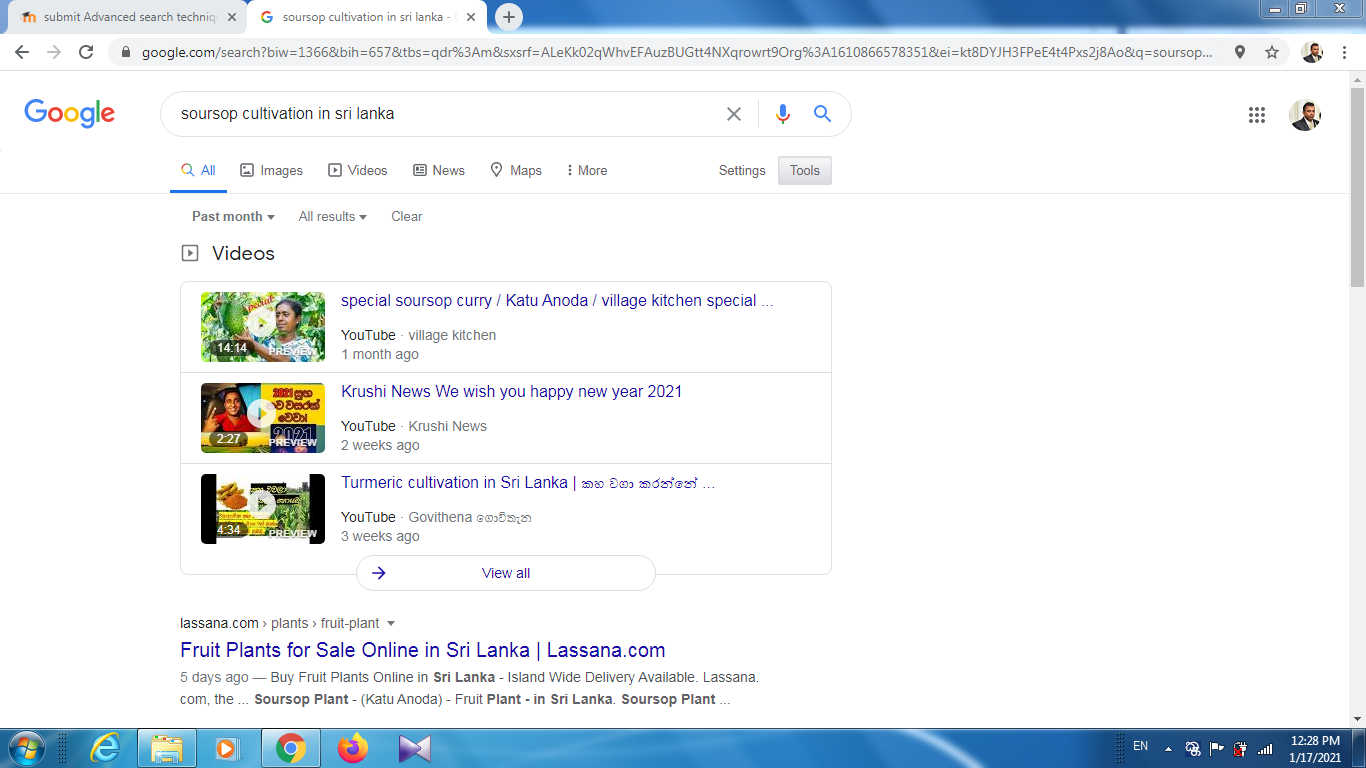Click the lock site-info icon
1366x768 pixels.
(x=126, y=52)
